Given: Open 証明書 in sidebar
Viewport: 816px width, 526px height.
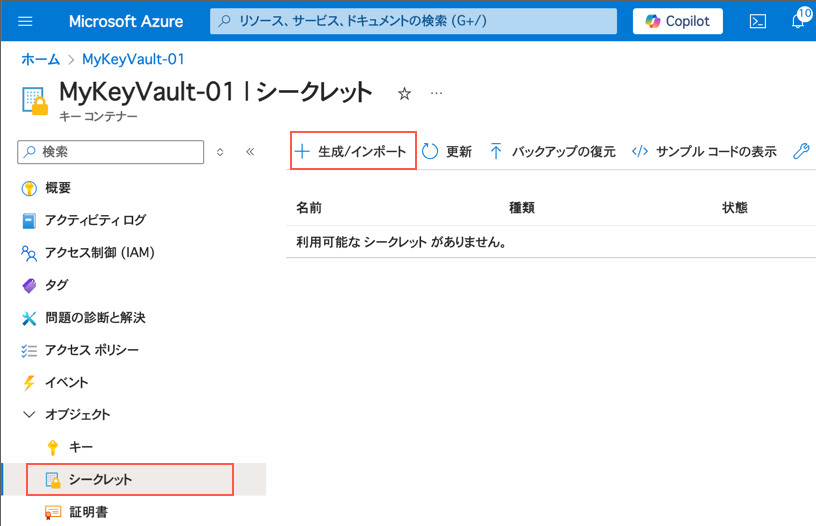Looking at the screenshot, I should coord(88,512).
